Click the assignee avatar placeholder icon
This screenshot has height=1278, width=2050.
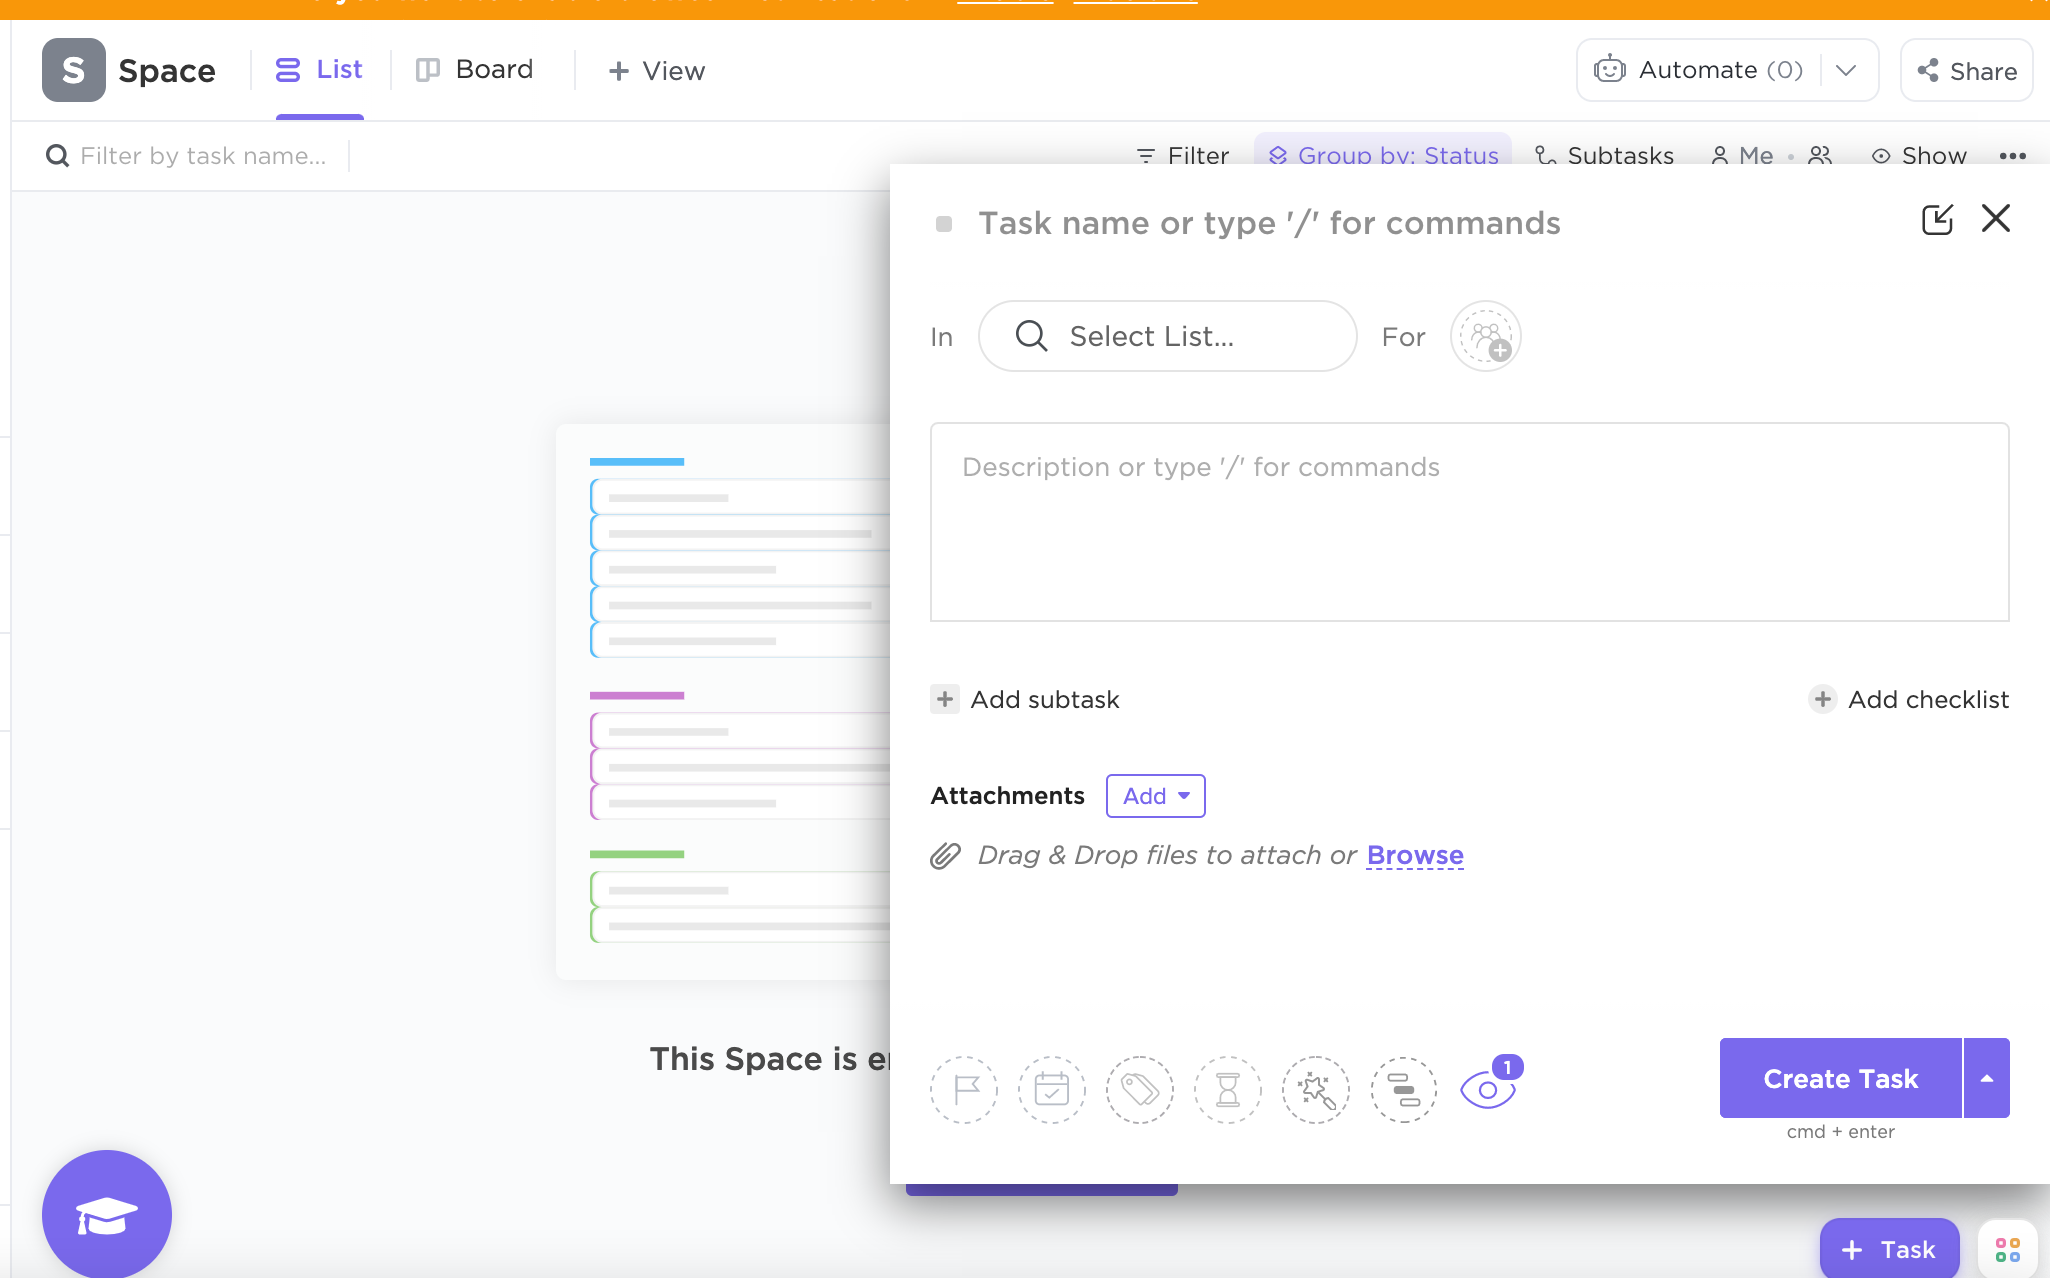[x=1486, y=337]
